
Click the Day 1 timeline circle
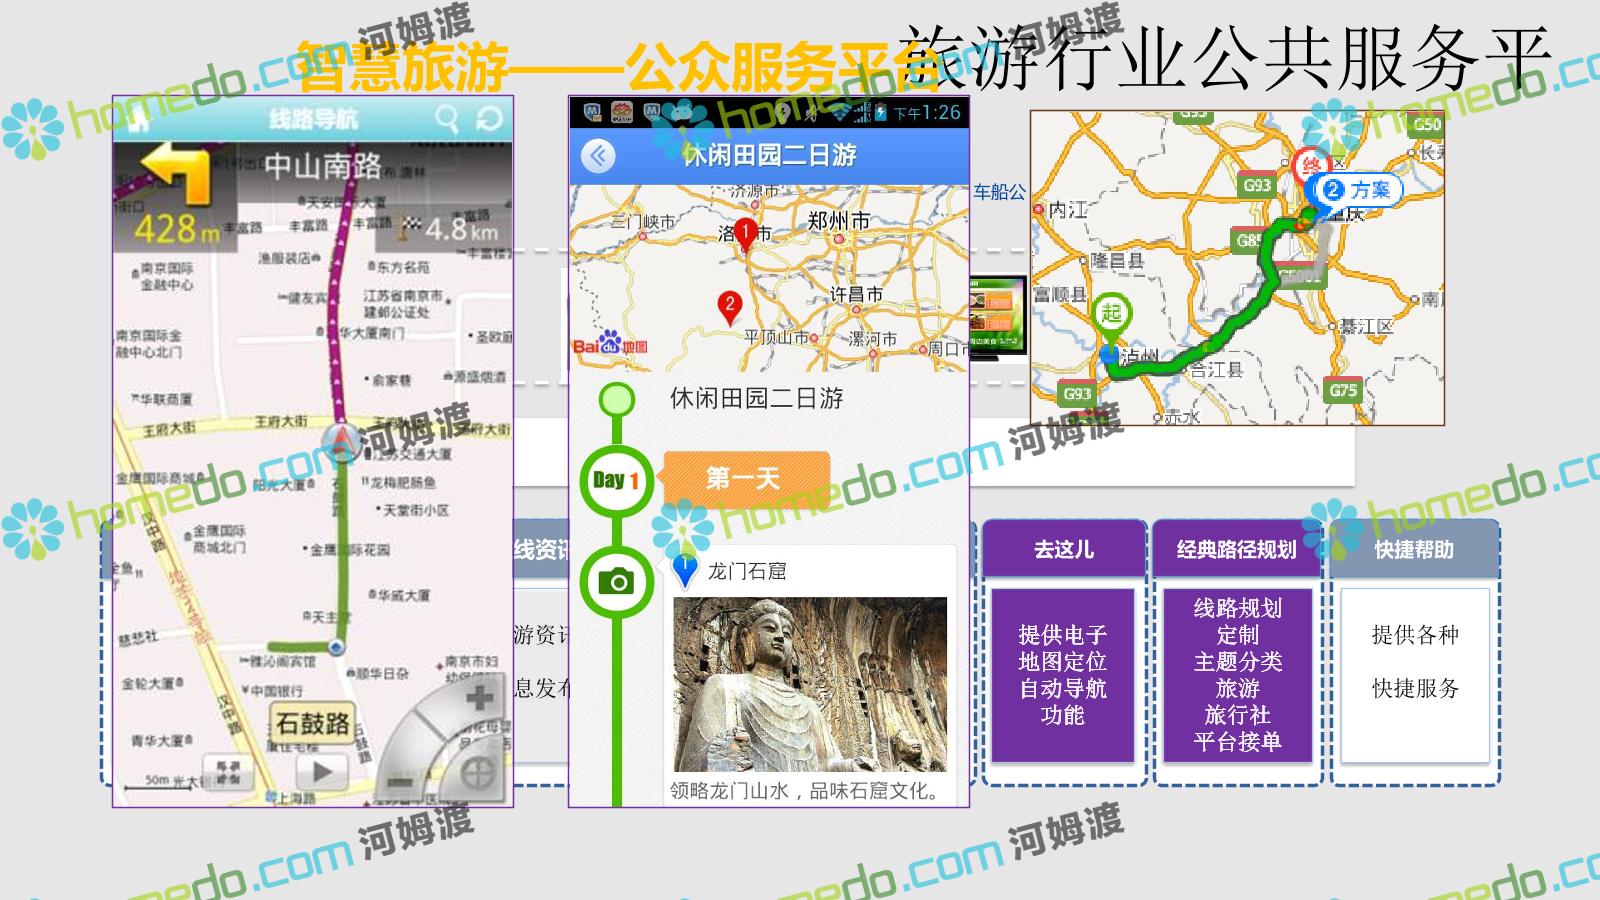[x=616, y=481]
